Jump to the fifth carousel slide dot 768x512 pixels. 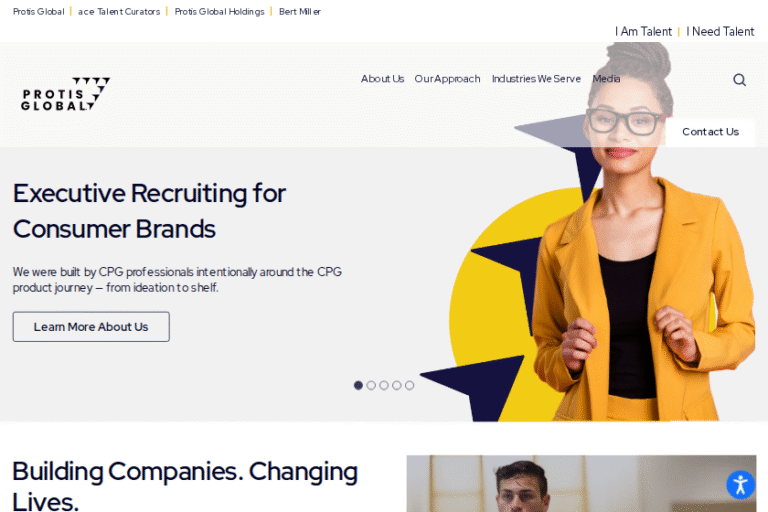(x=409, y=386)
